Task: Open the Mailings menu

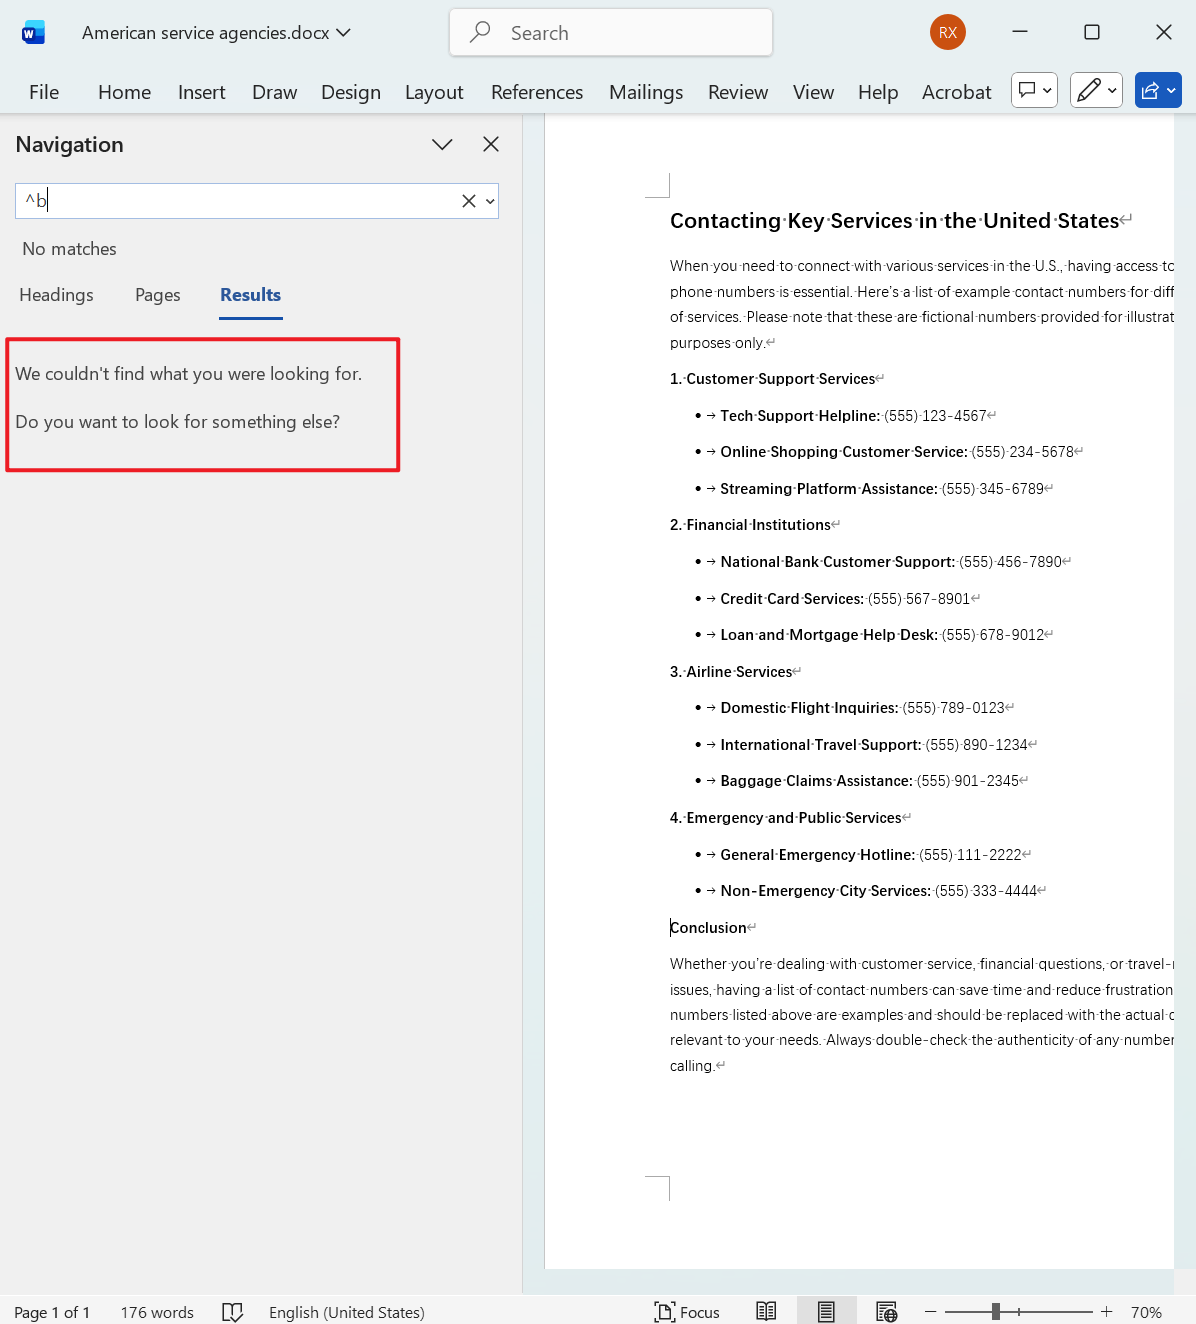Action: [645, 92]
